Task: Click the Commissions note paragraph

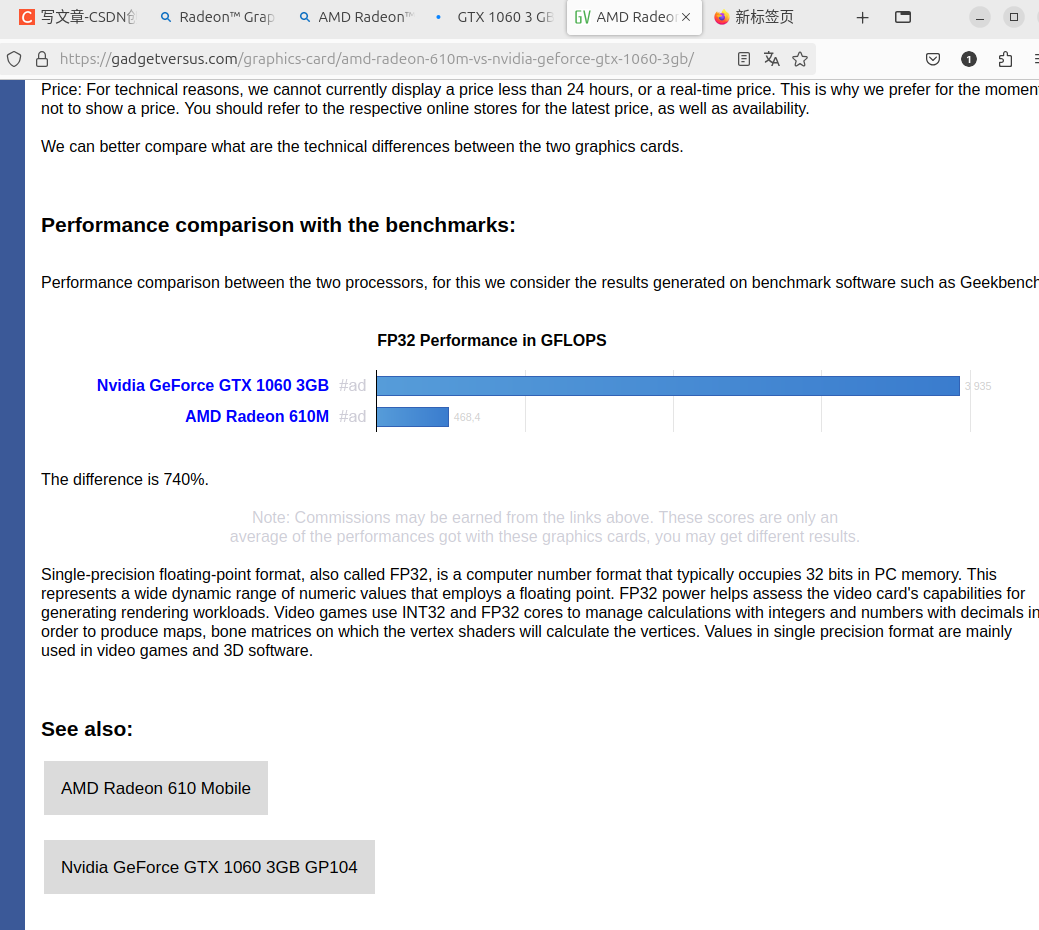Action: (545, 527)
